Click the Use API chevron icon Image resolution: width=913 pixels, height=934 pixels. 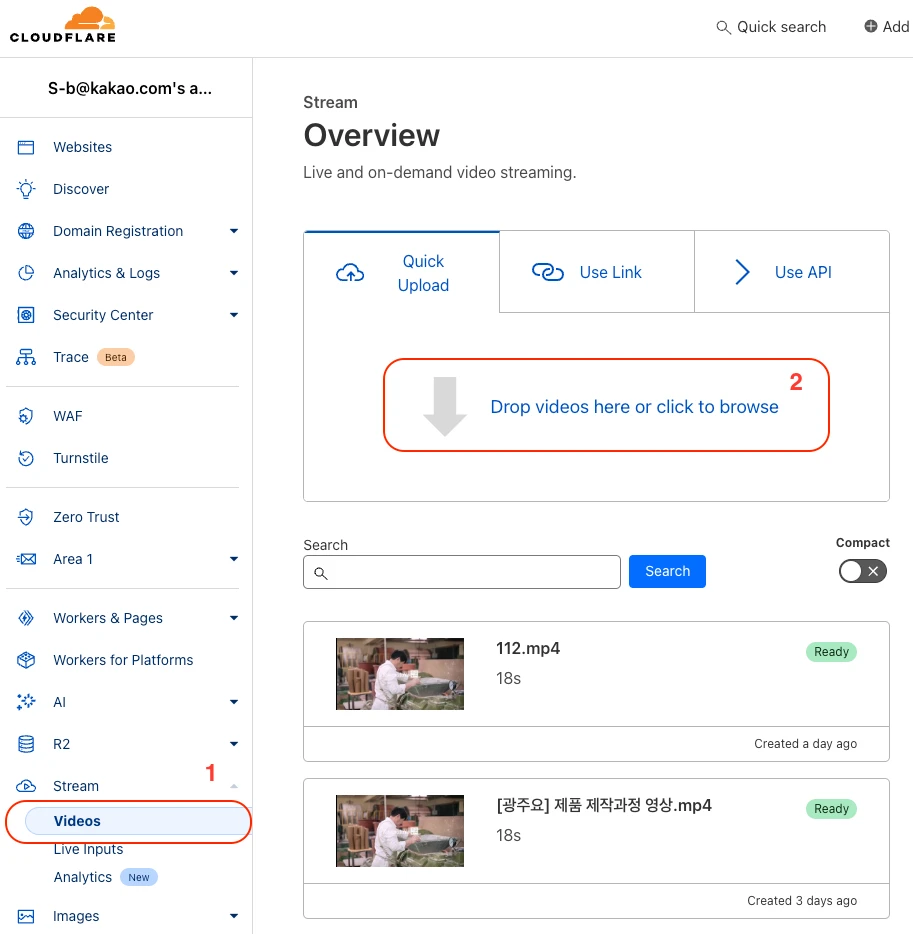[x=742, y=272]
